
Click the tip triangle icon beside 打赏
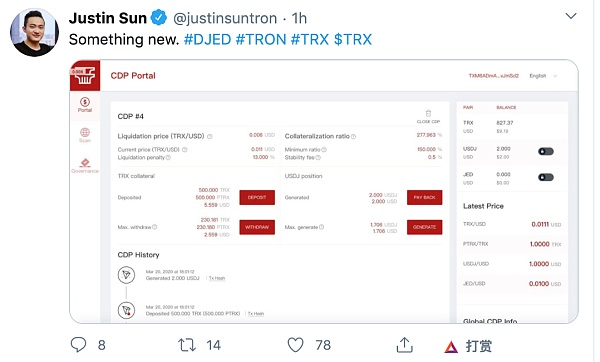[451, 347]
